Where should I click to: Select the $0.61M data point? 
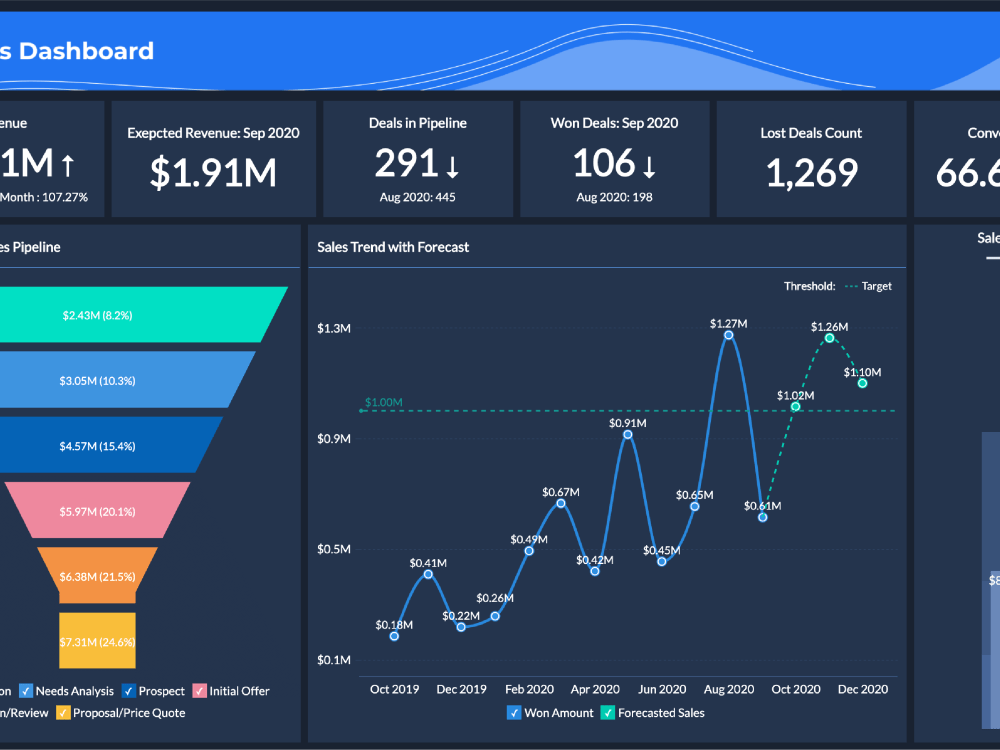[762, 517]
